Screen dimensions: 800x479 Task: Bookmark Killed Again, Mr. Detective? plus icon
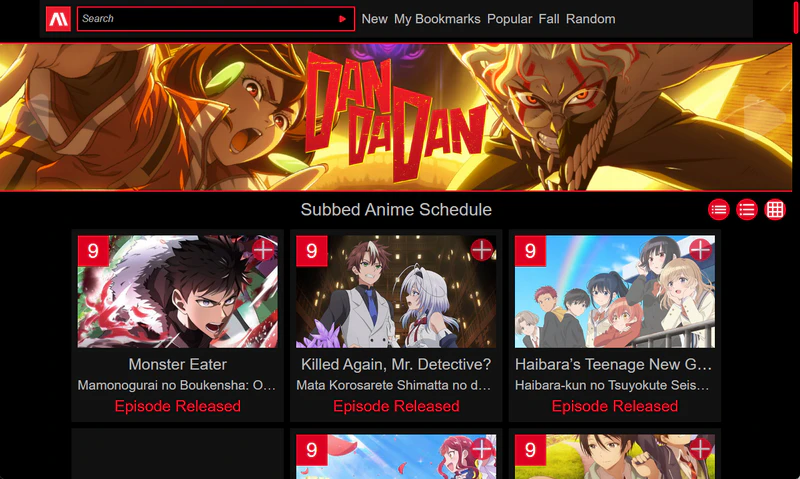[x=482, y=250]
